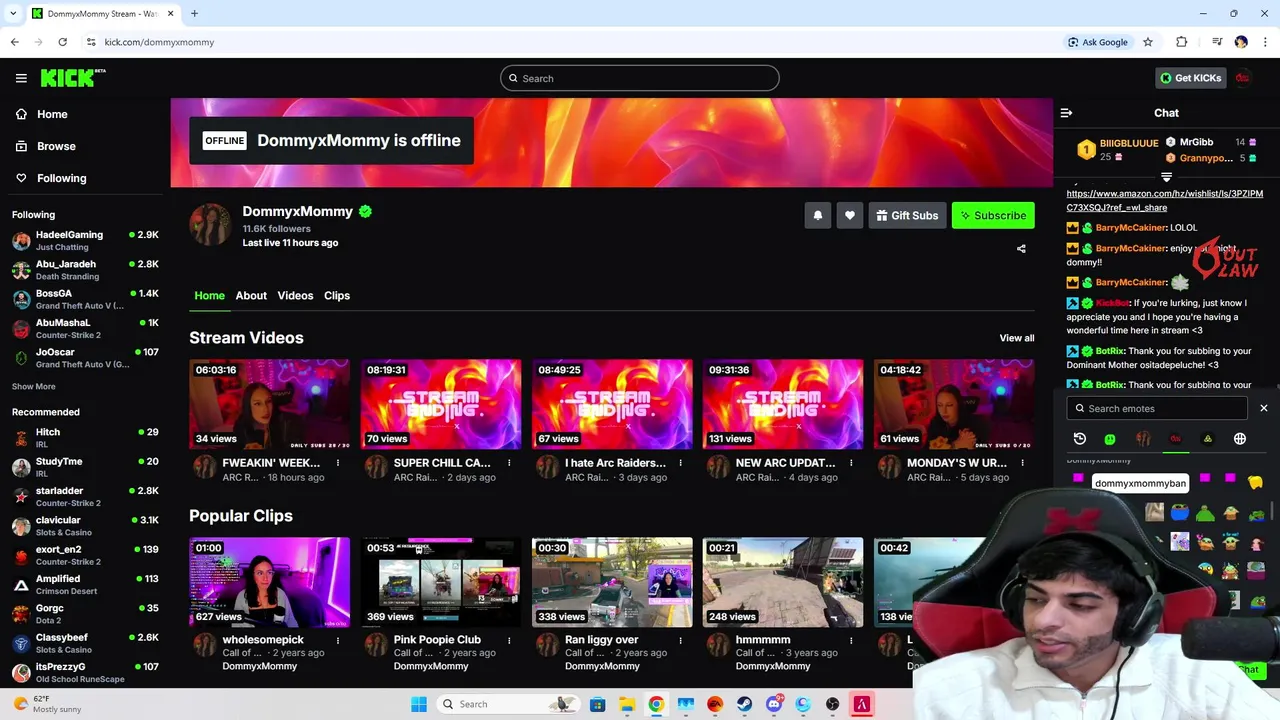Screen dimensions: 1280x720
Task: Open options for NEW ARC UPDAT video
Action: 851,463
